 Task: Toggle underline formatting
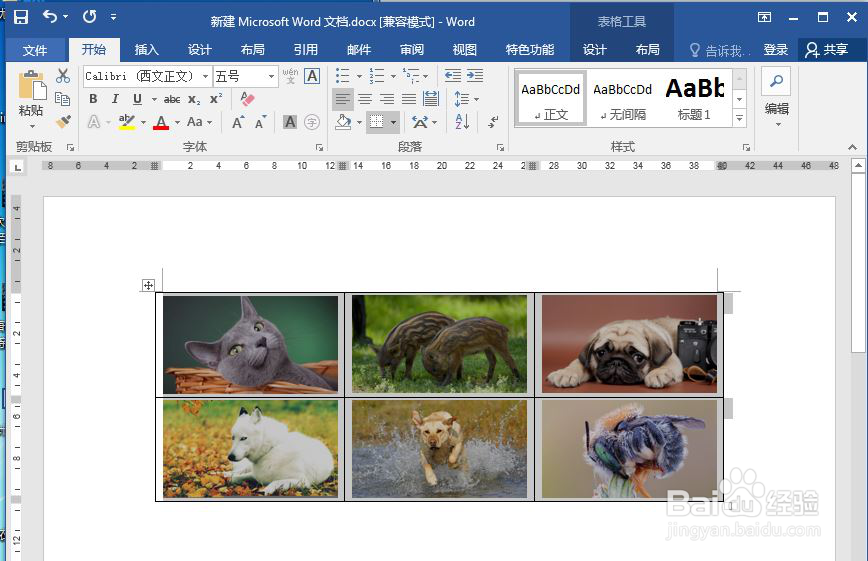pyautogui.click(x=137, y=99)
